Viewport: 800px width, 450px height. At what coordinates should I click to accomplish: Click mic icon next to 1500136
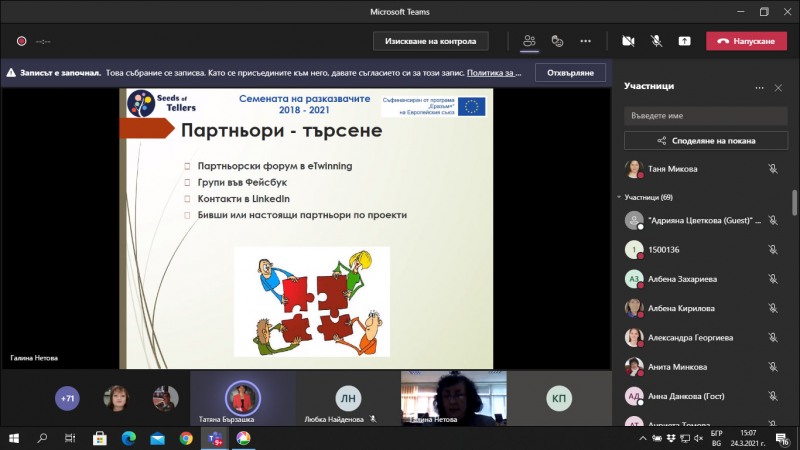tap(773, 249)
